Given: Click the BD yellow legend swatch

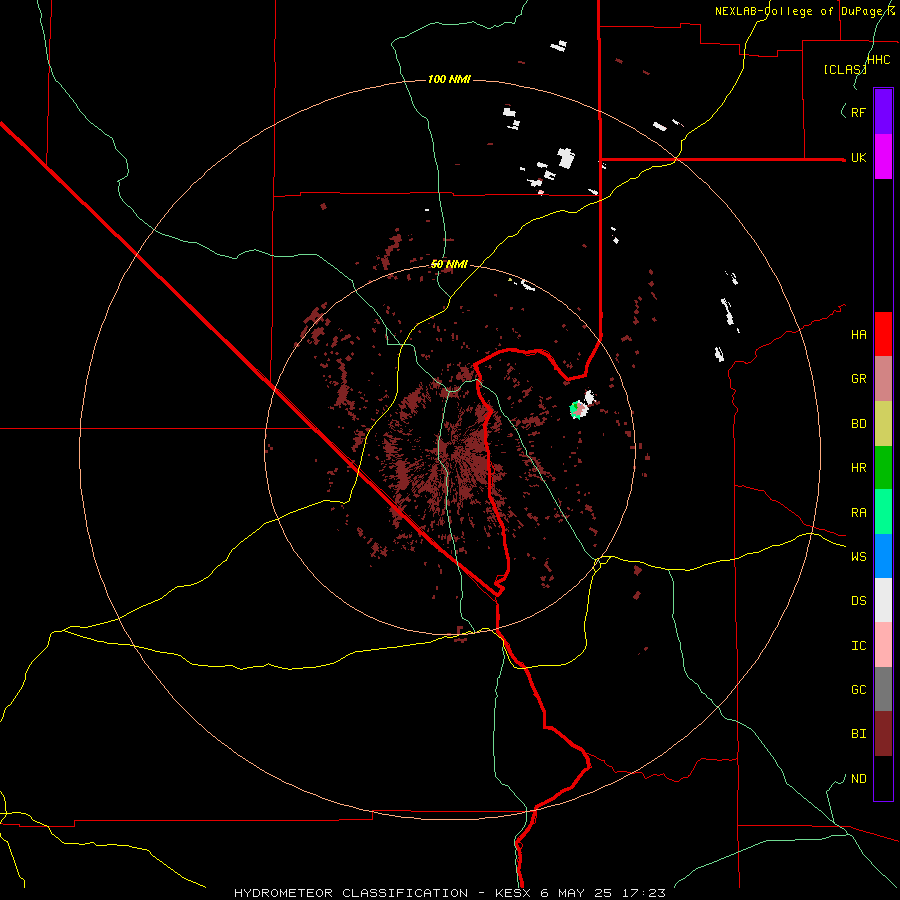Looking at the screenshot, I should 883,424.
